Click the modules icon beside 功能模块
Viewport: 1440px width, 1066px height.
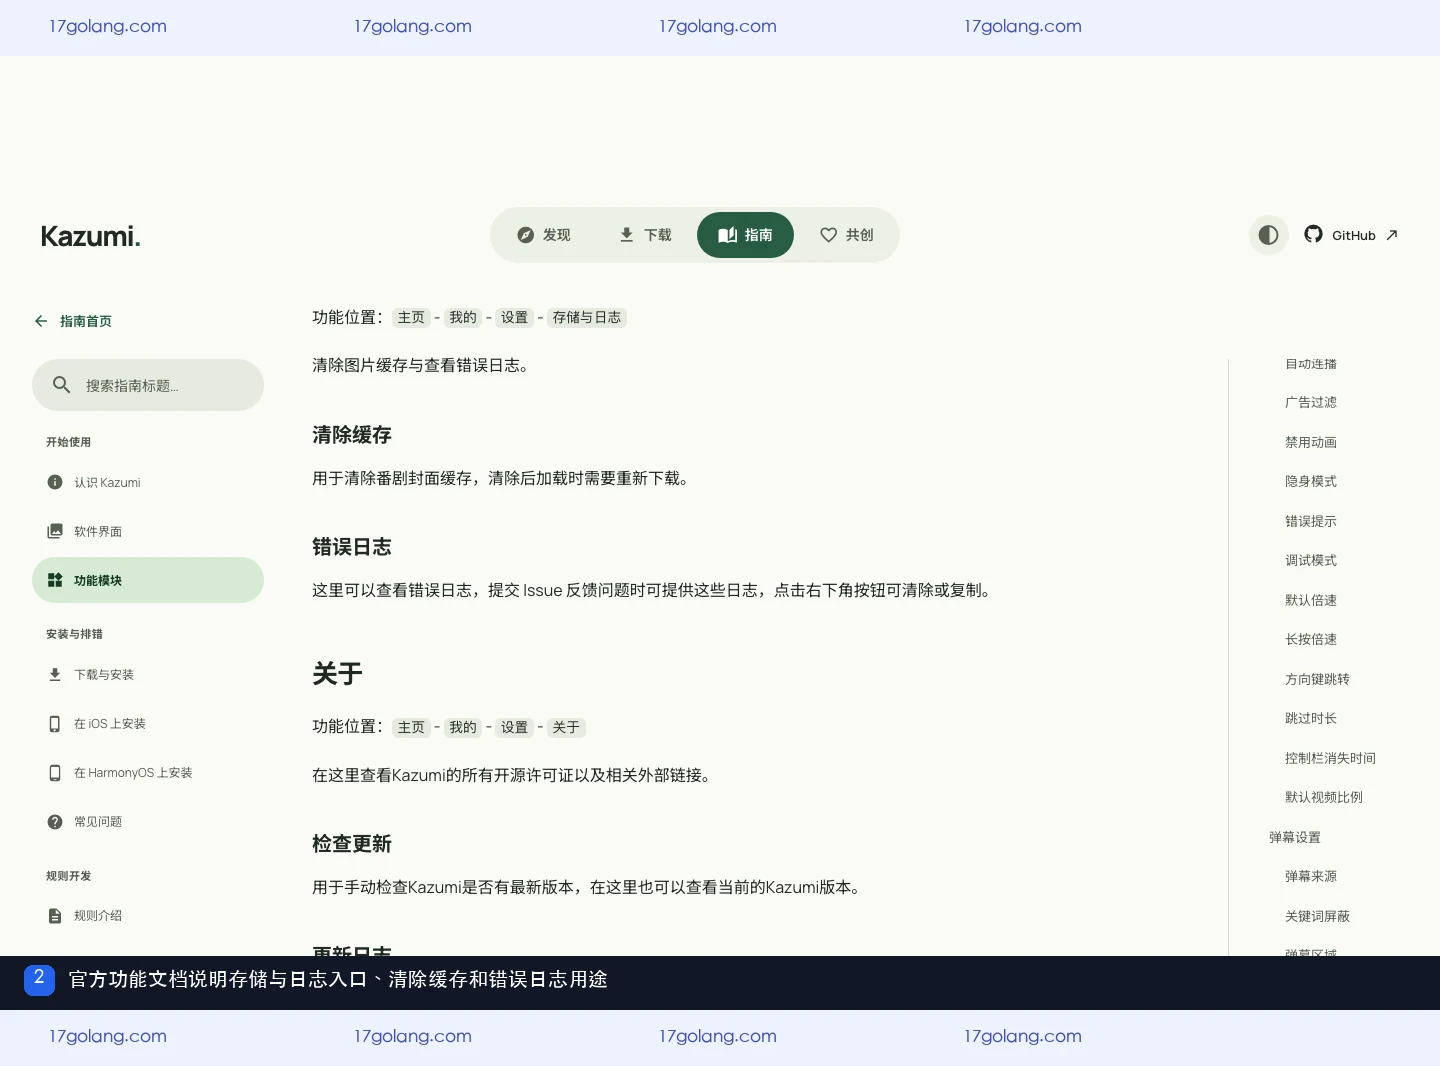click(x=55, y=580)
